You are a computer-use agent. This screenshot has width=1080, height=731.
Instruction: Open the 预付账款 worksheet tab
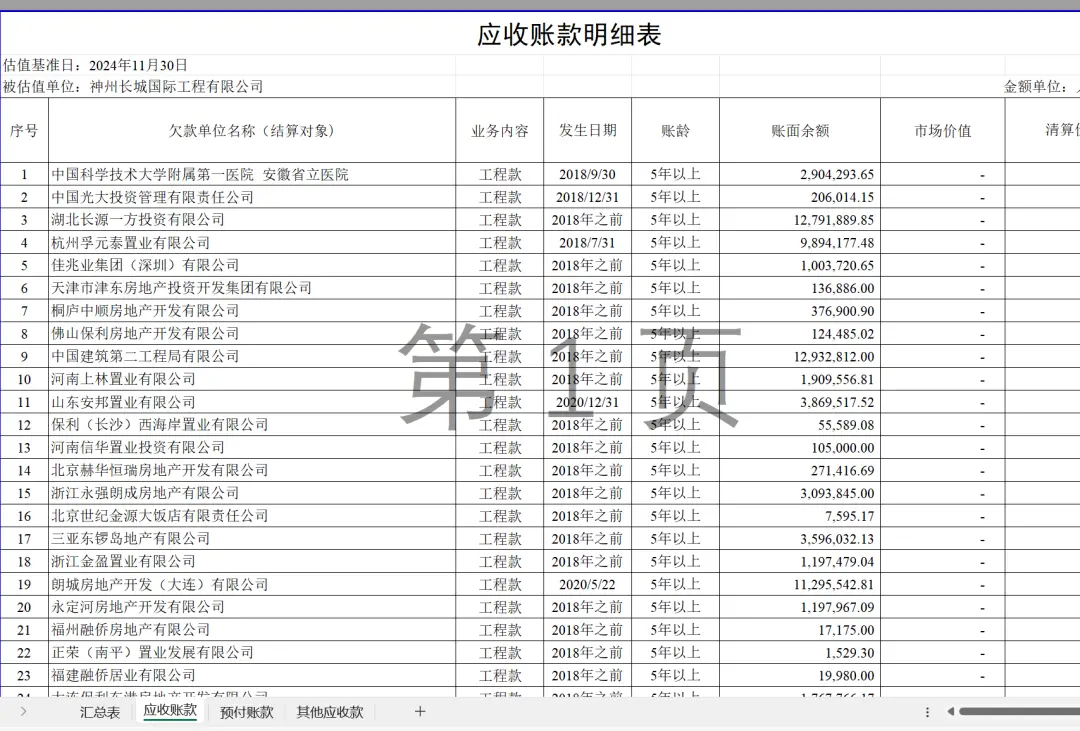[245, 712]
